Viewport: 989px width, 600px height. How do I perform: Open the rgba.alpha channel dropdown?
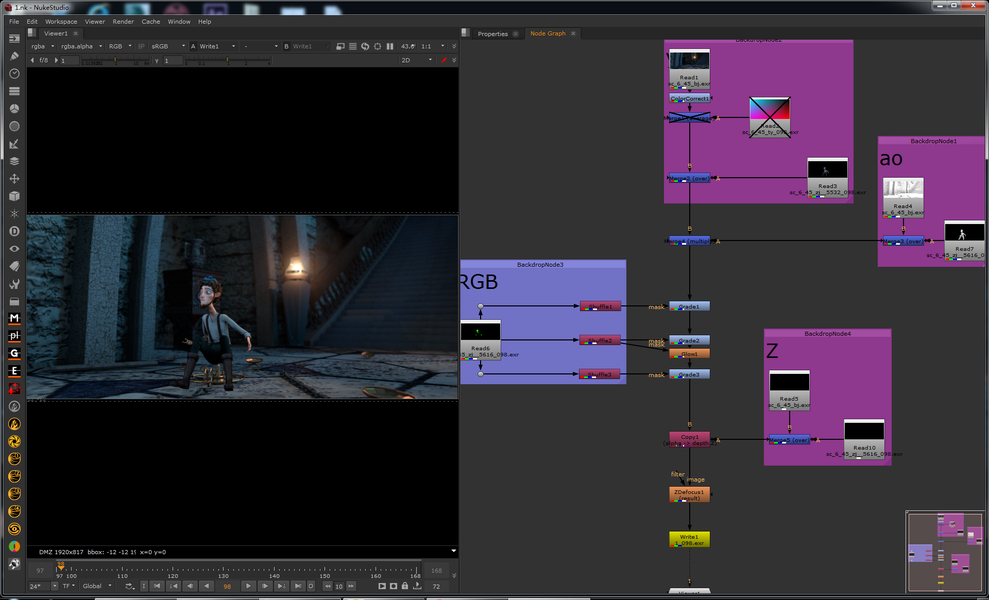click(81, 46)
